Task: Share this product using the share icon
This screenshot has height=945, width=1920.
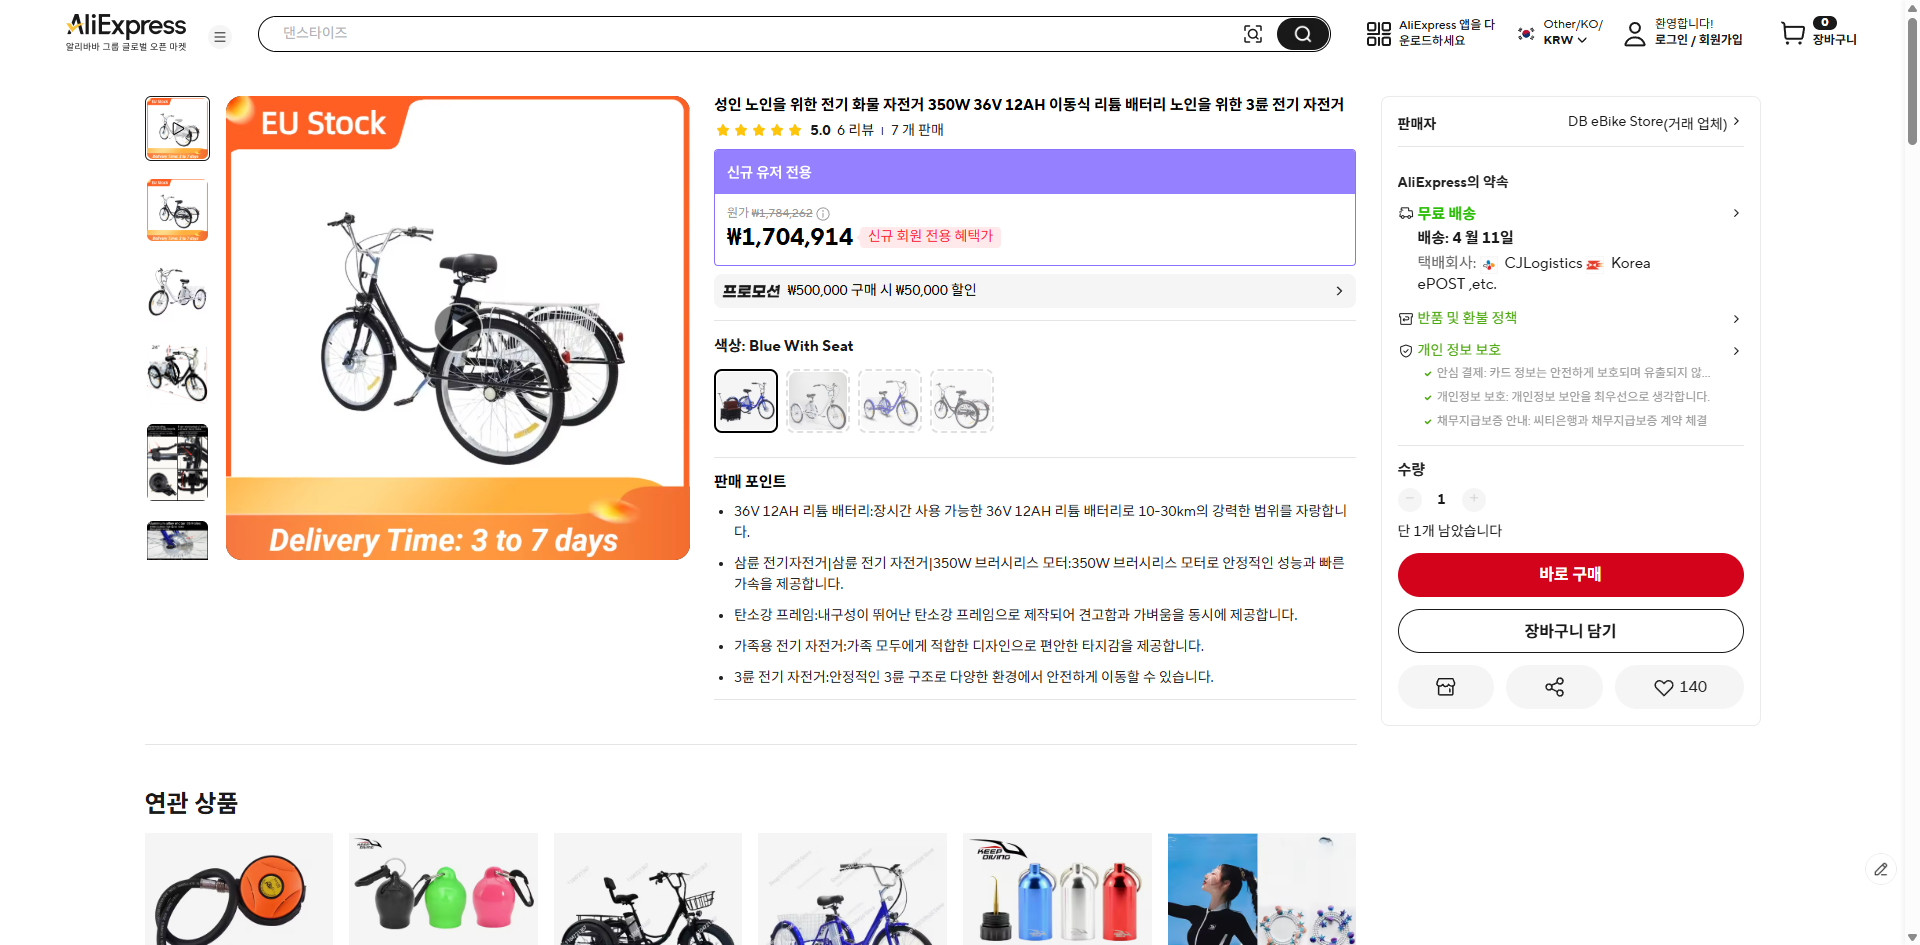Action: coord(1554,687)
